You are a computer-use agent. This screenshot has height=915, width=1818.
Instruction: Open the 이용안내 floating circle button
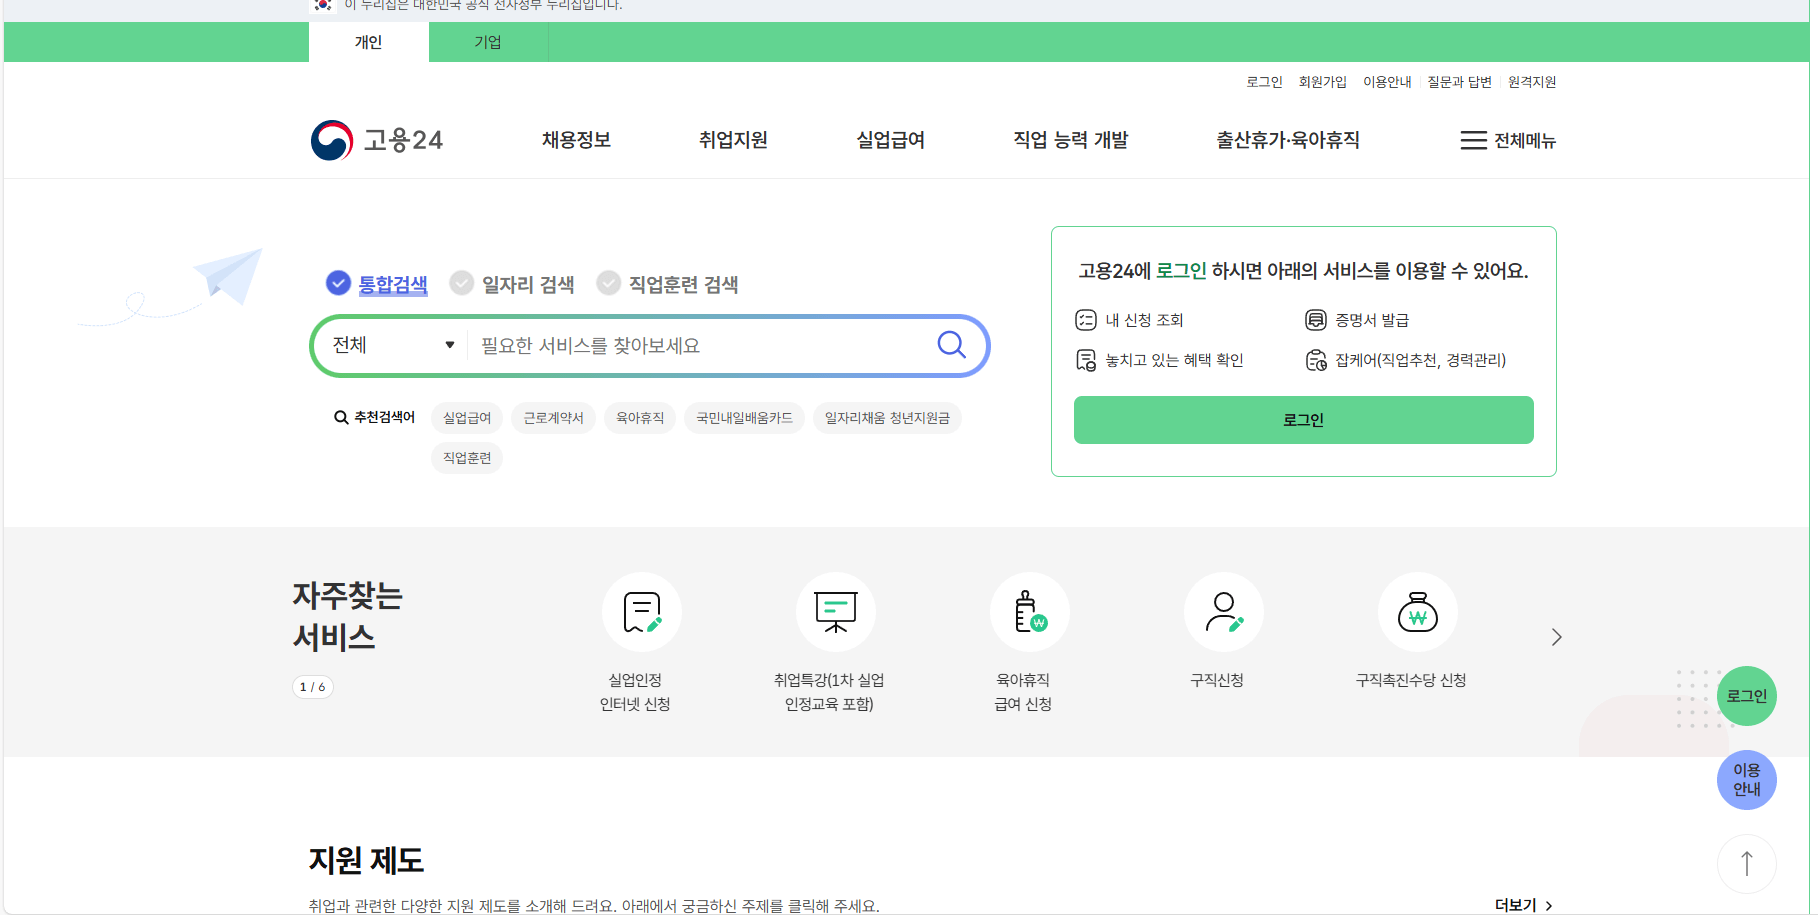(x=1746, y=780)
